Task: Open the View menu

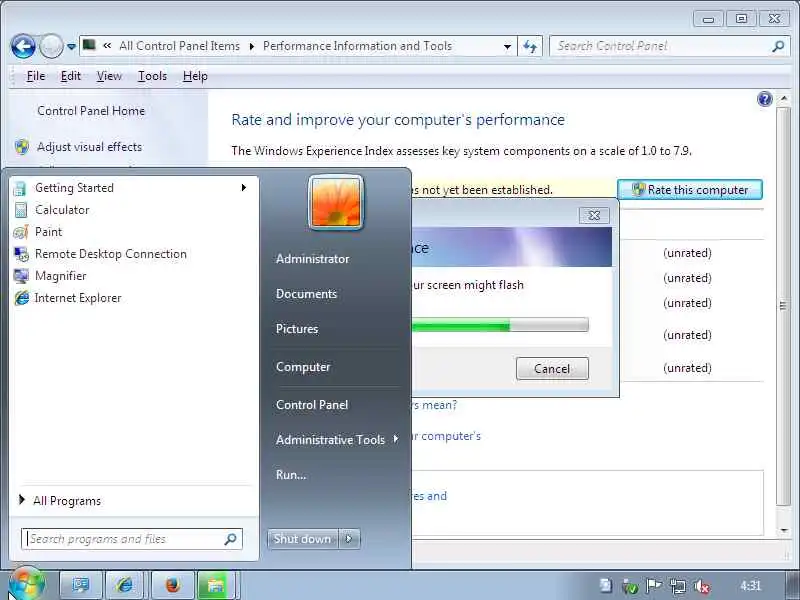Action: point(109,76)
